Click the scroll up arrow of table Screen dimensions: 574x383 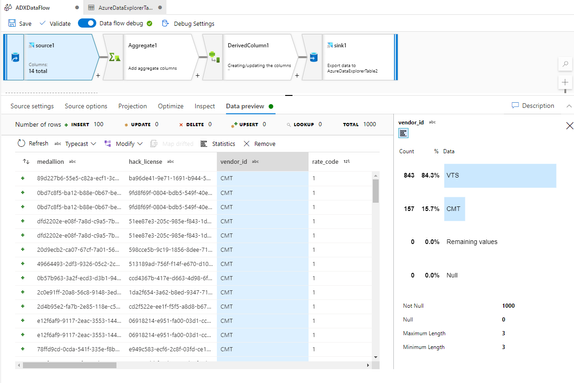(x=376, y=176)
